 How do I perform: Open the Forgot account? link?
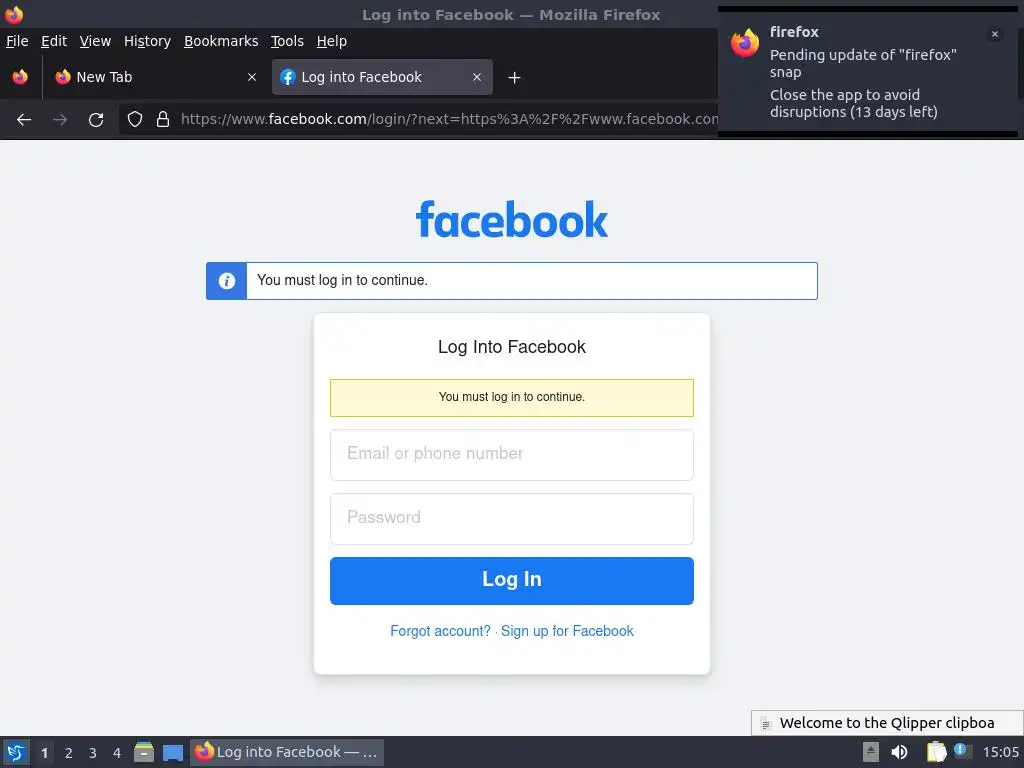coord(440,631)
